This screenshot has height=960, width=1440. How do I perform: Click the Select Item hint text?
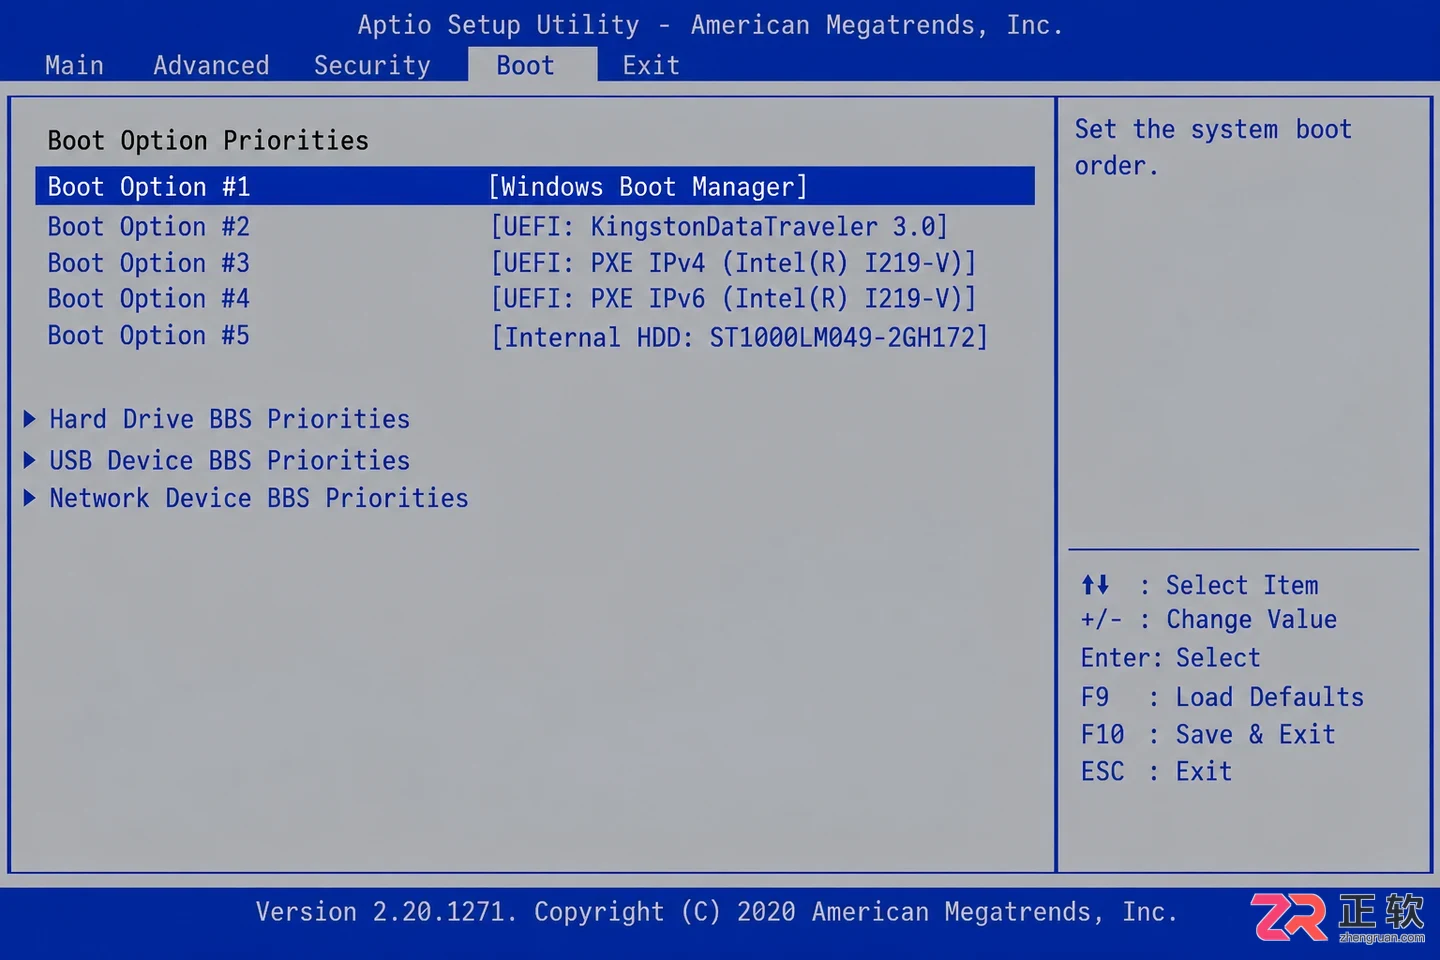coord(1242,585)
